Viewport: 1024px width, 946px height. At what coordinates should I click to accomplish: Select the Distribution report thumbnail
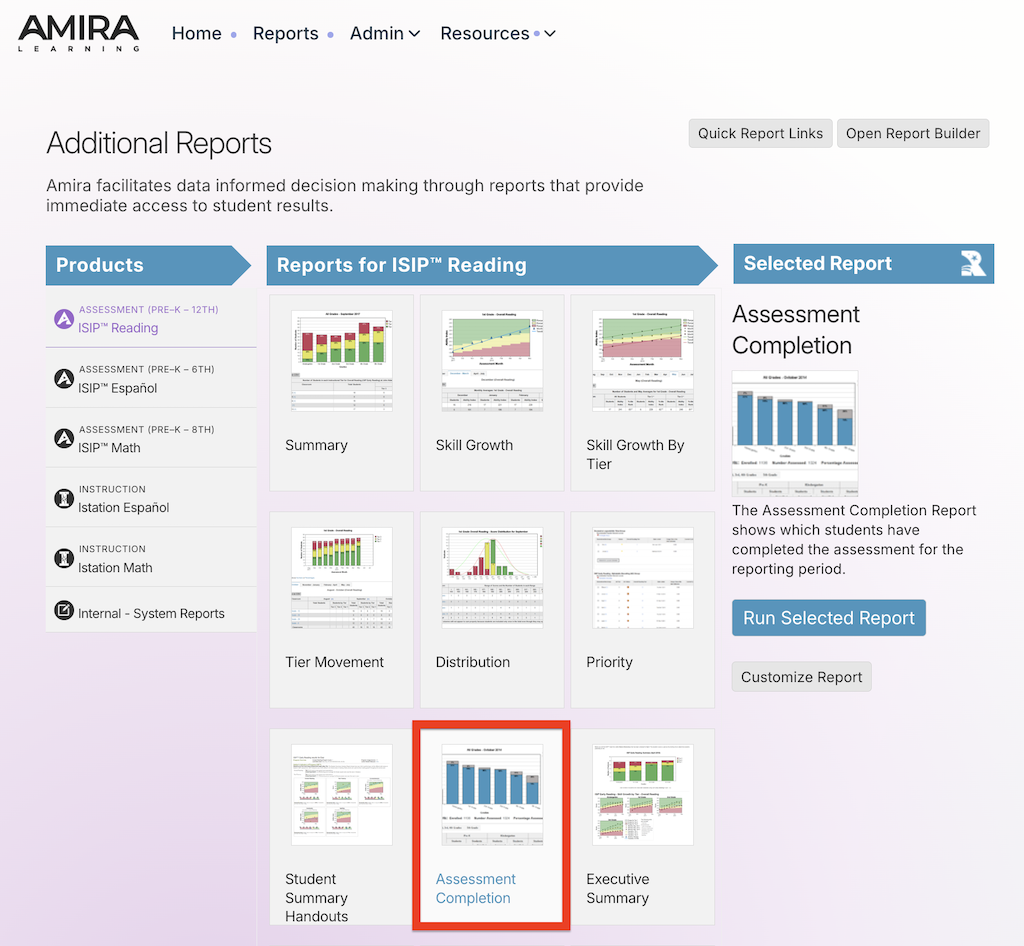coord(492,578)
